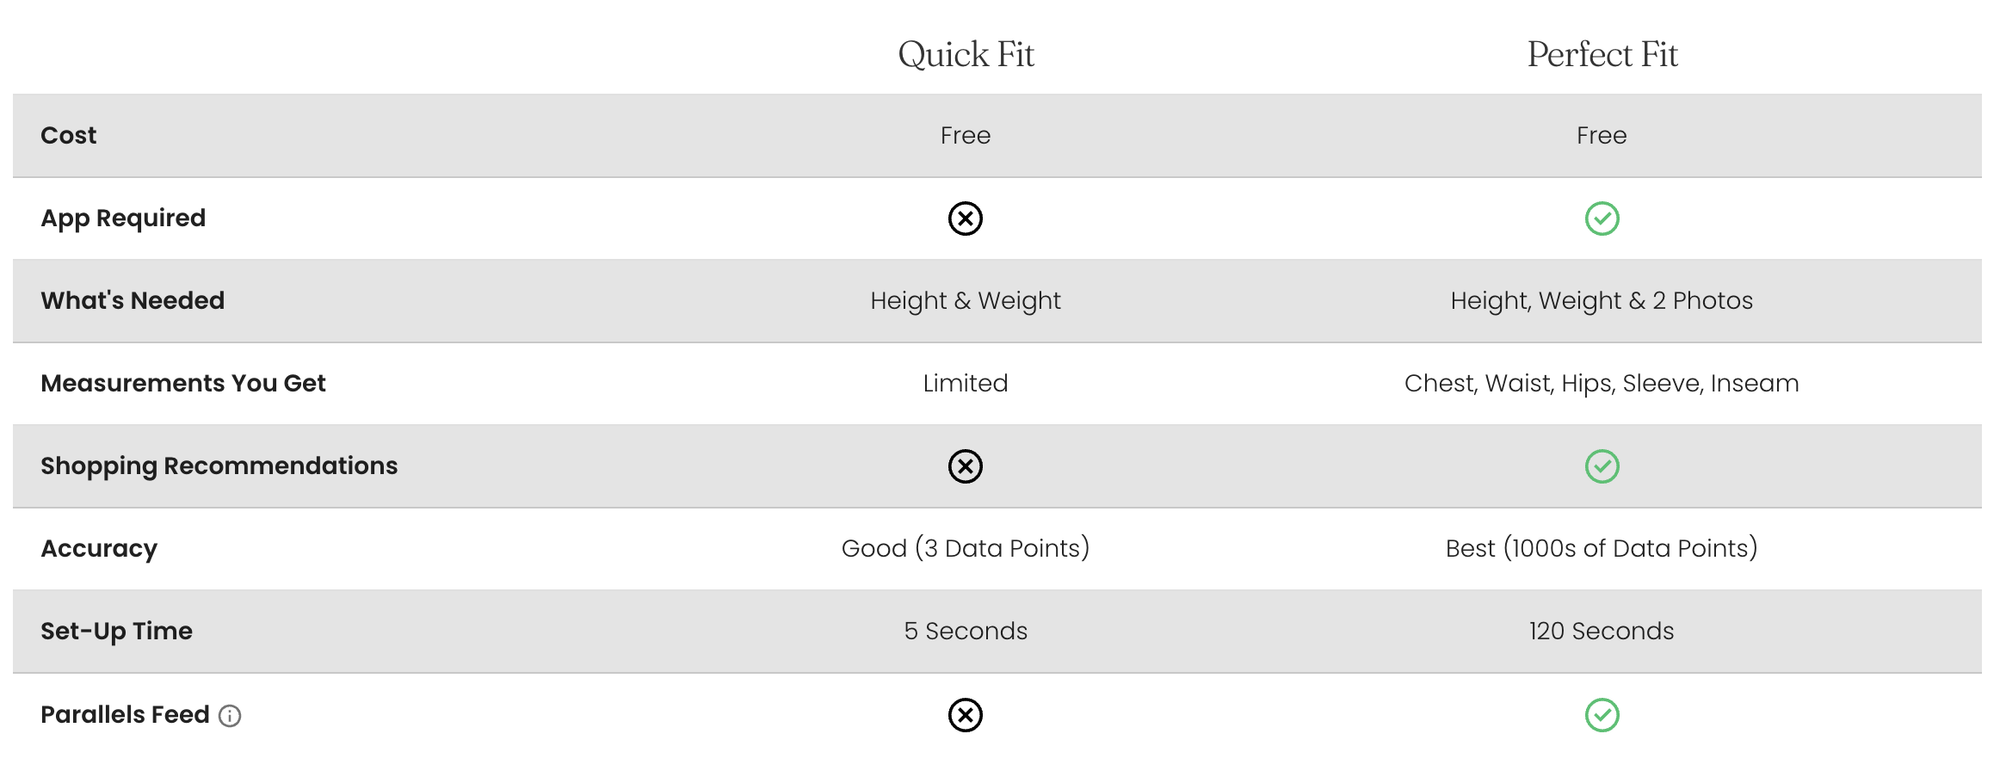Click the What's Needed row label
This screenshot has width=2000, height=764.
click(132, 300)
